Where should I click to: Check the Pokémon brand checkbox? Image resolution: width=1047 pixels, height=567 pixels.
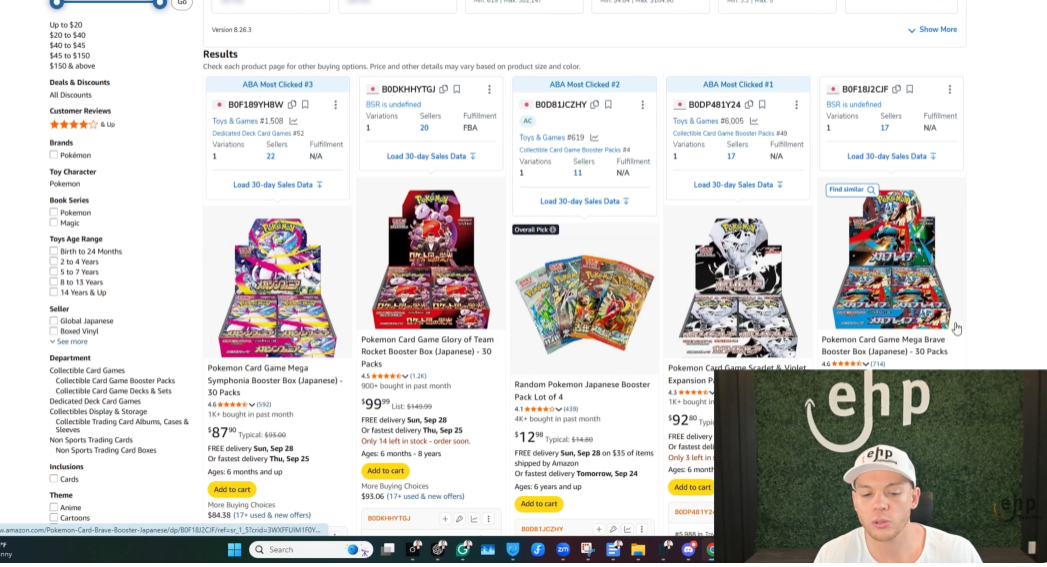pyautogui.click(x=53, y=155)
